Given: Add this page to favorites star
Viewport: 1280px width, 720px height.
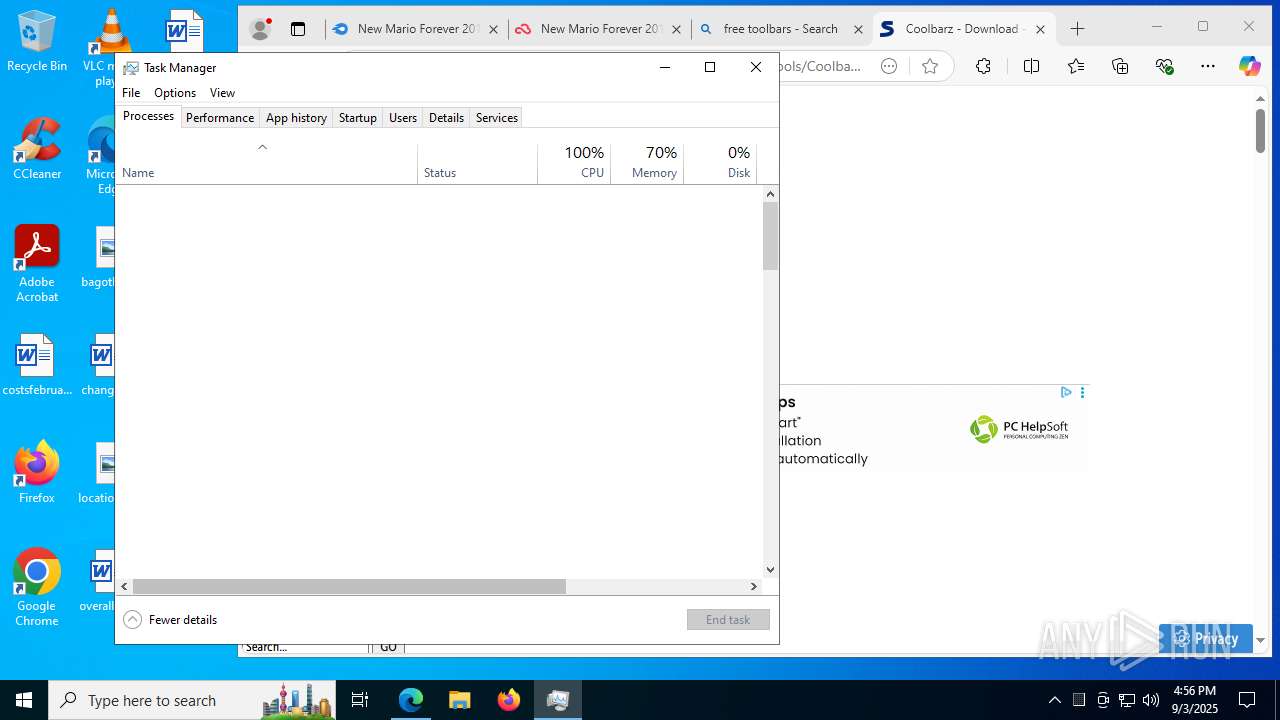Looking at the screenshot, I should [x=930, y=66].
